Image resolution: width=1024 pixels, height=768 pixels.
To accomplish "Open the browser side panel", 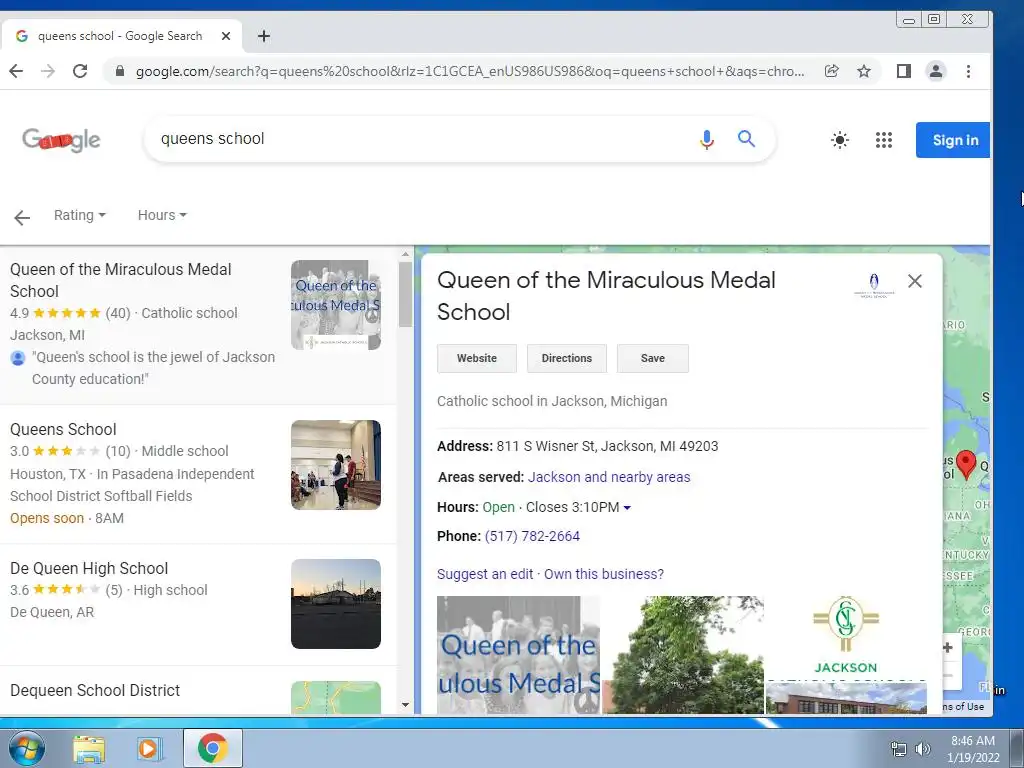I will (904, 71).
